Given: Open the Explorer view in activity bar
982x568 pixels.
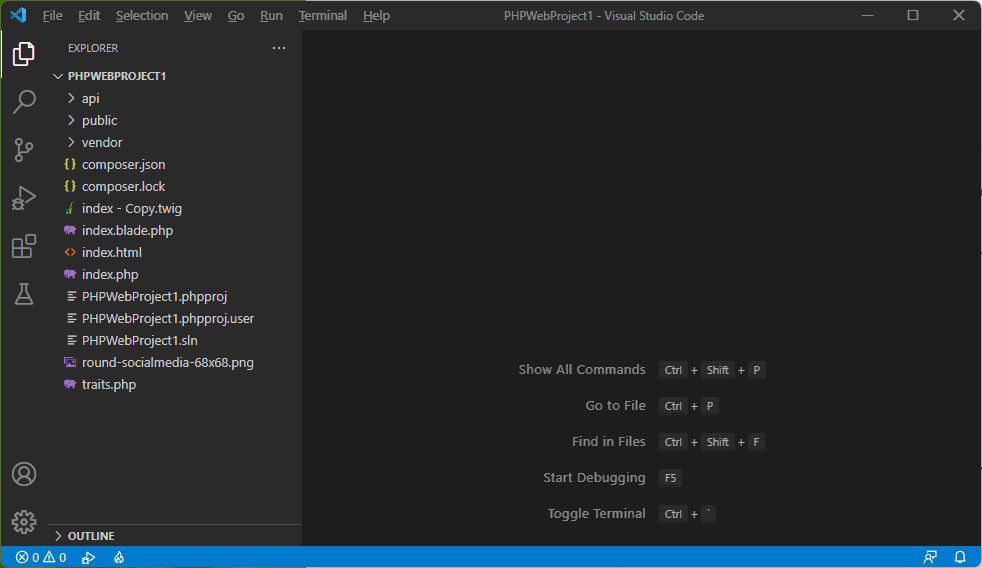Looking at the screenshot, I should point(24,54).
